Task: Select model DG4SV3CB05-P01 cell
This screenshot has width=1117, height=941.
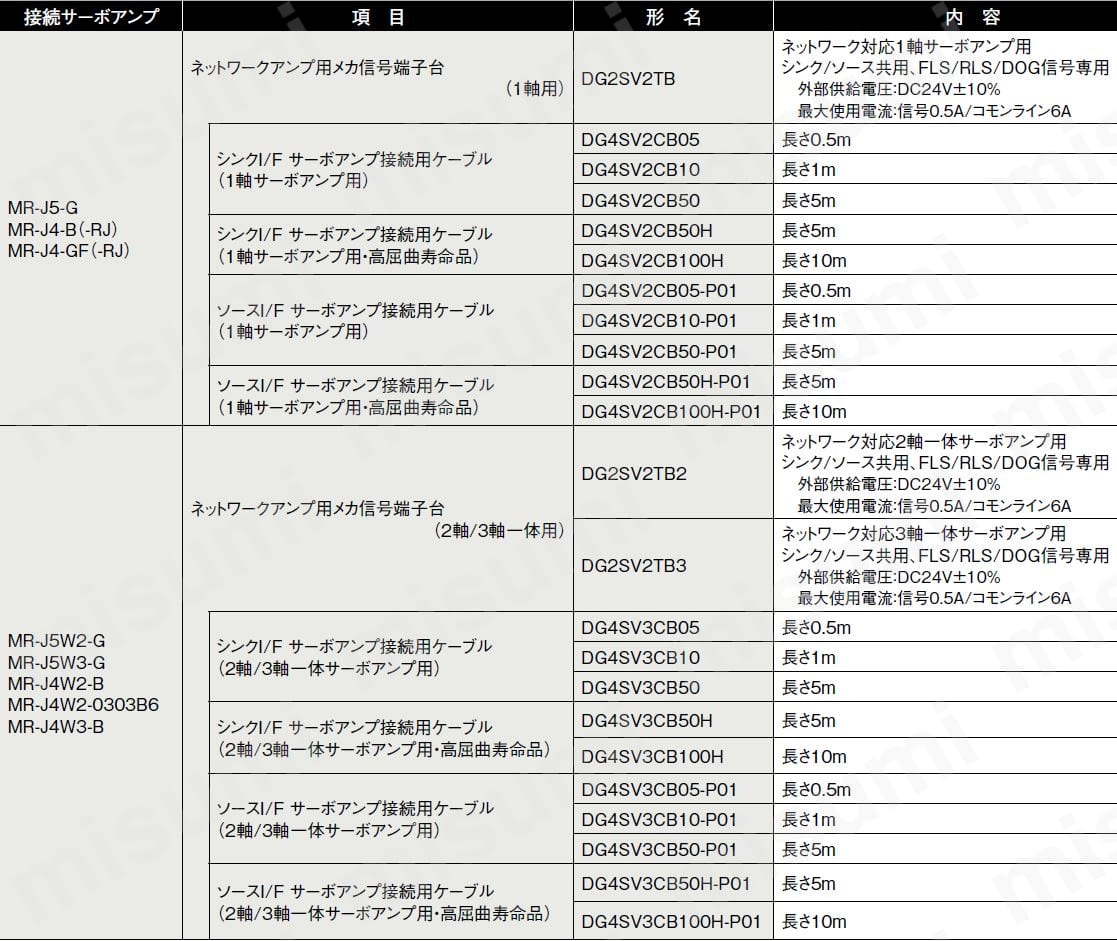Action: pyautogui.click(x=673, y=789)
